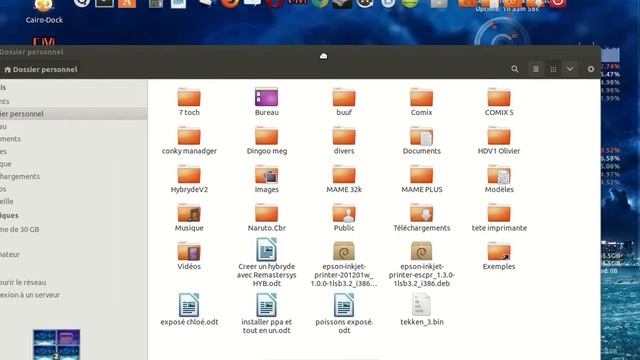Open the Documents sidebar entry
Screen dimensions: 640x360
coord(73,139)
